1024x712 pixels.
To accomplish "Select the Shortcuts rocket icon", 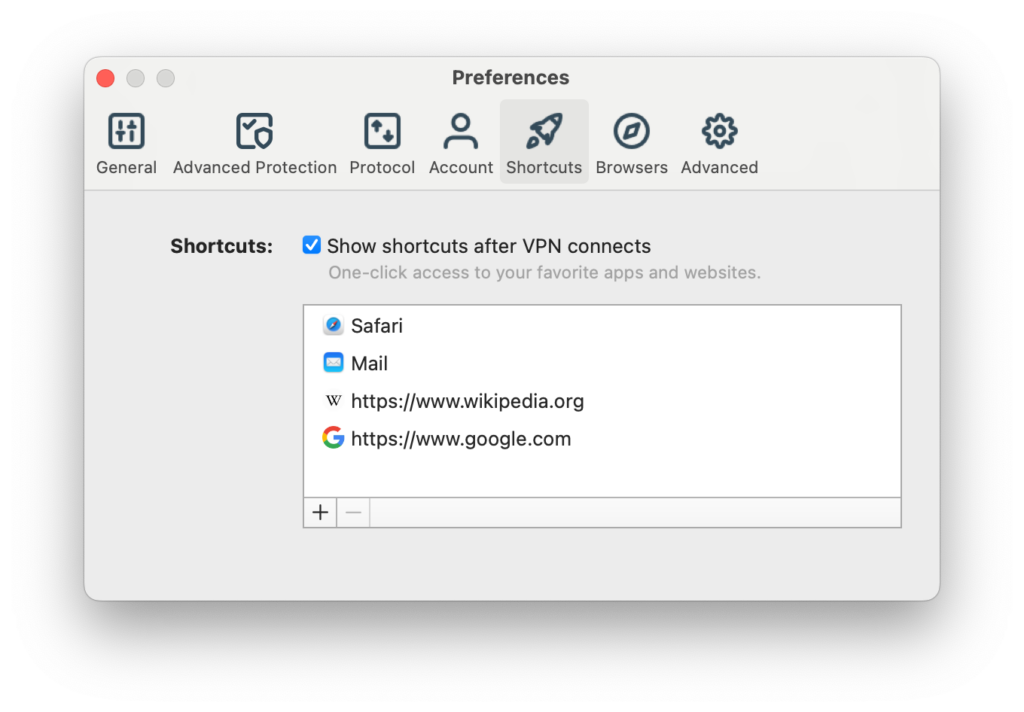I will pyautogui.click(x=544, y=131).
